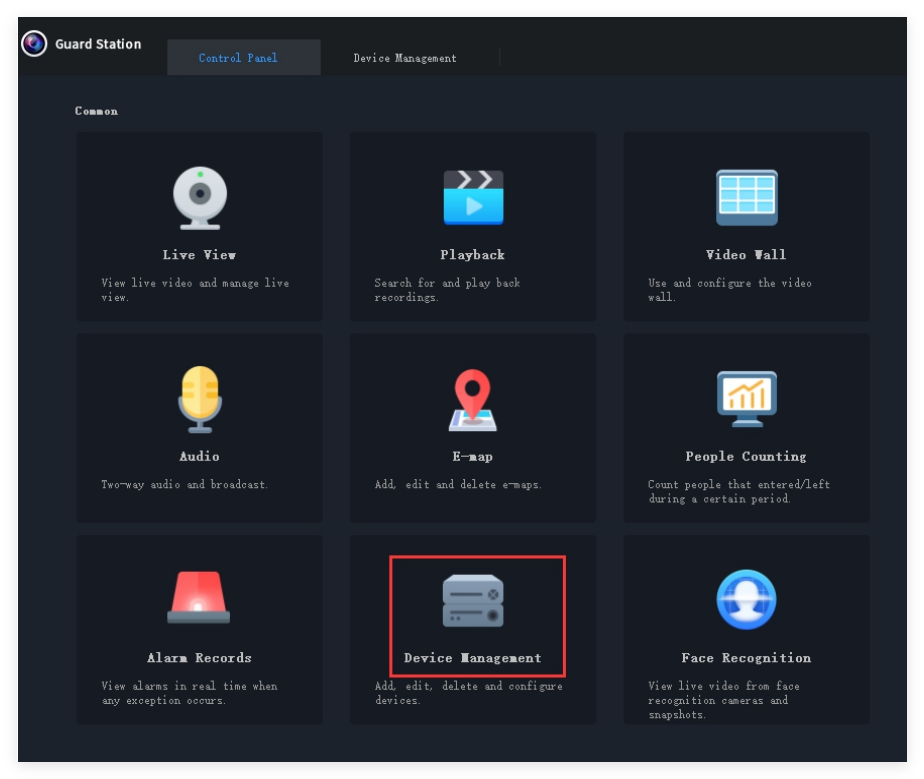
Task: Click the "People Counting" label text
Action: coord(746,457)
